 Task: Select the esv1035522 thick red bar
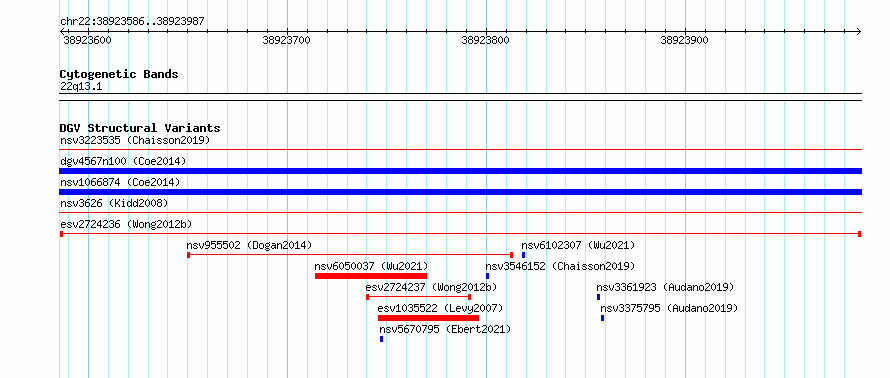[429, 318]
